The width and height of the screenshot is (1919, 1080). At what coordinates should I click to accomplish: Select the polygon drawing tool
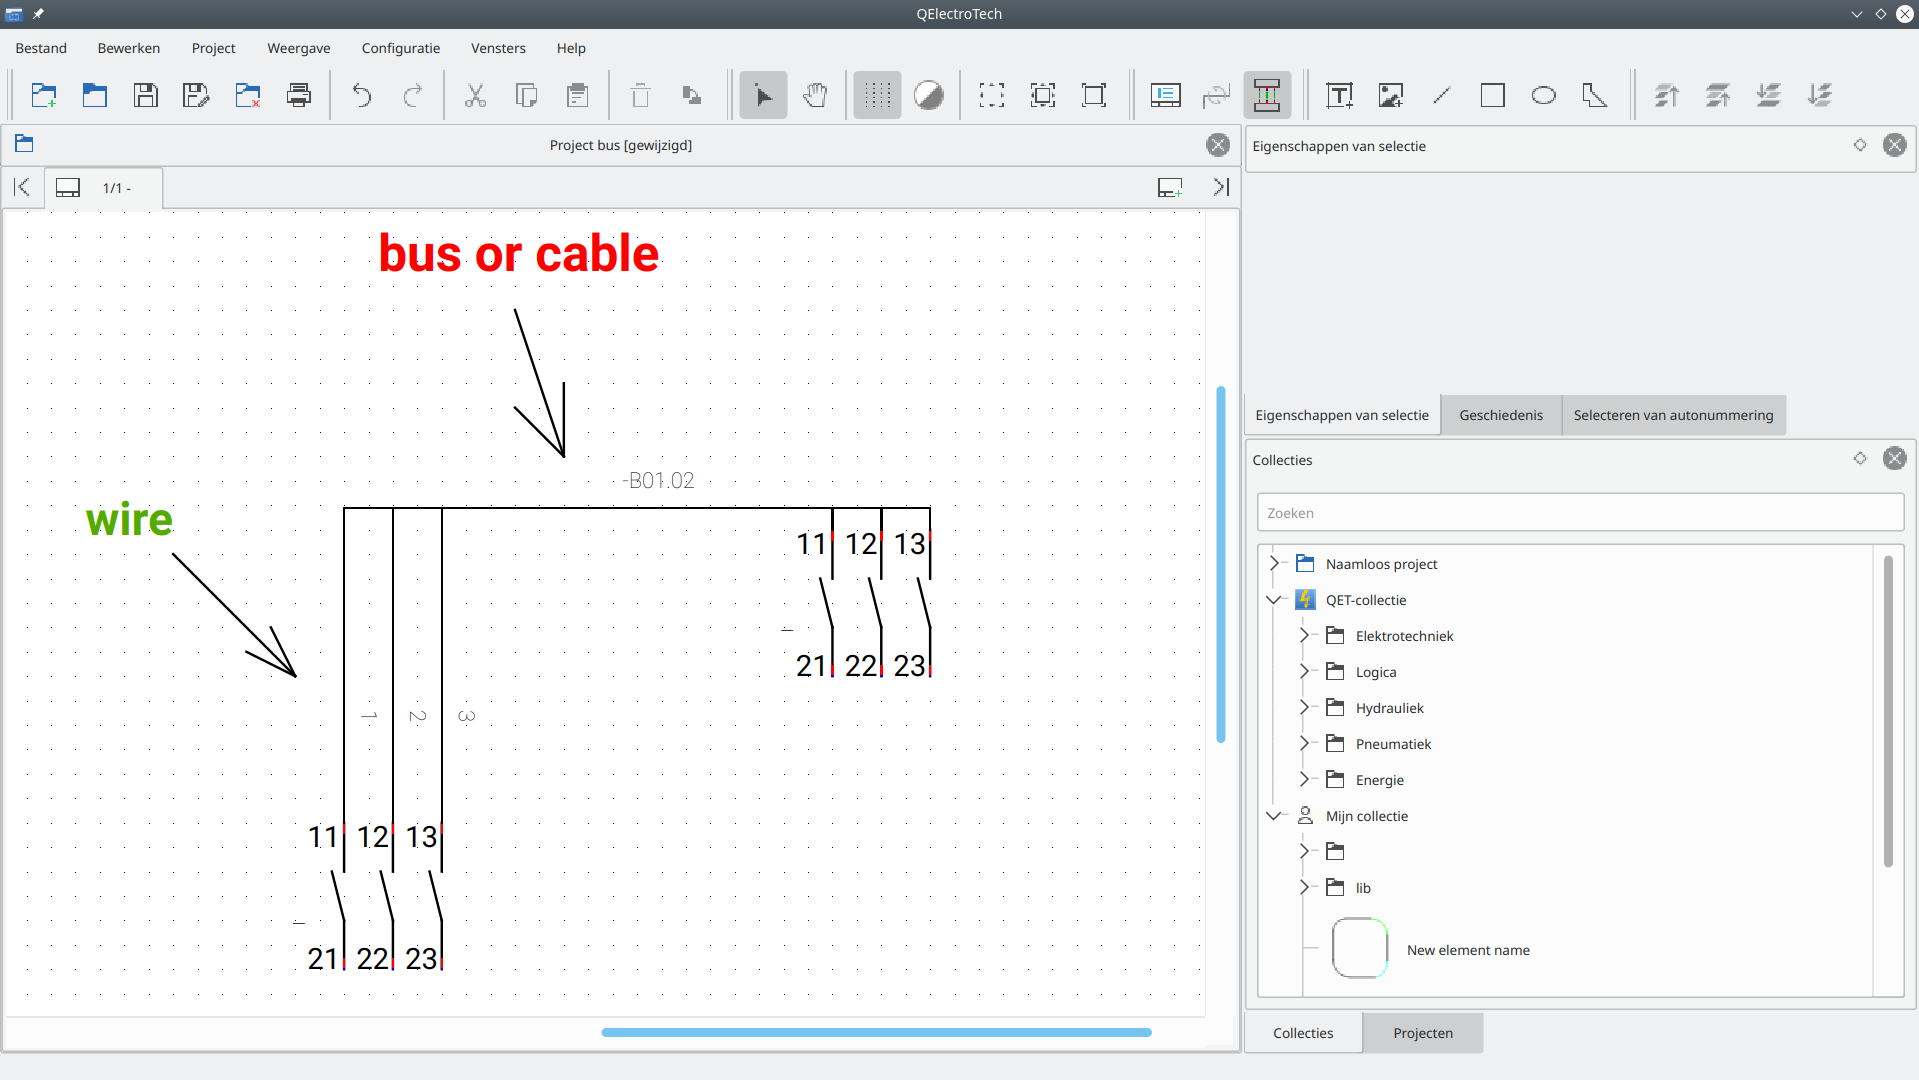(1594, 96)
